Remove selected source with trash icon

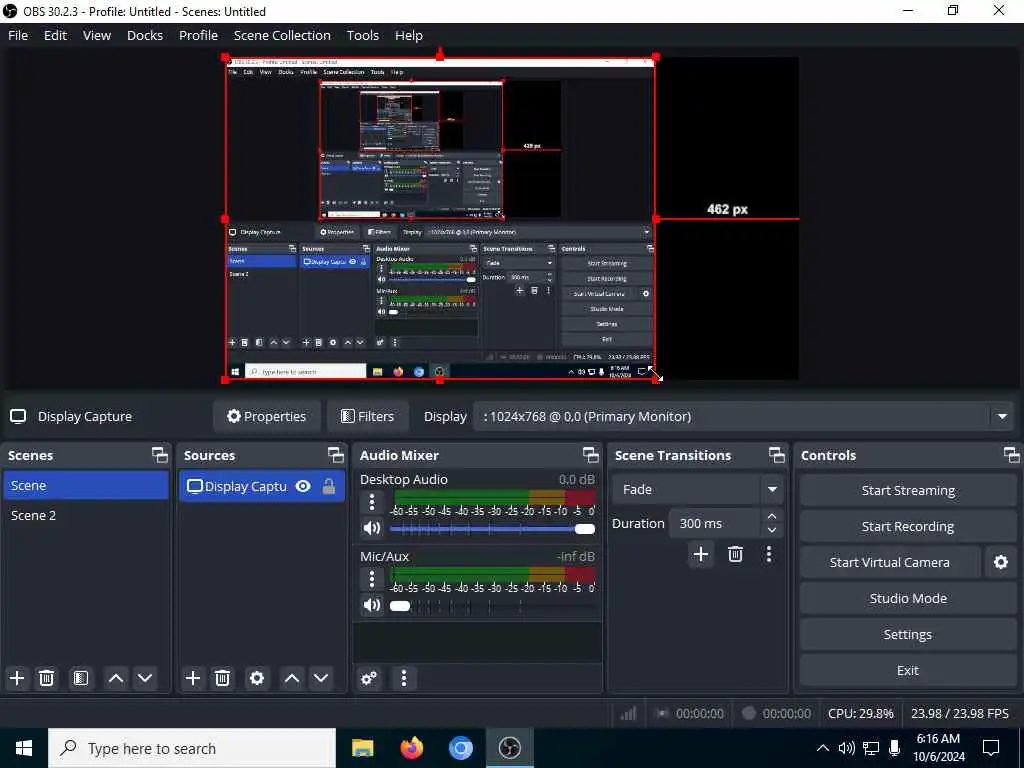click(222, 678)
